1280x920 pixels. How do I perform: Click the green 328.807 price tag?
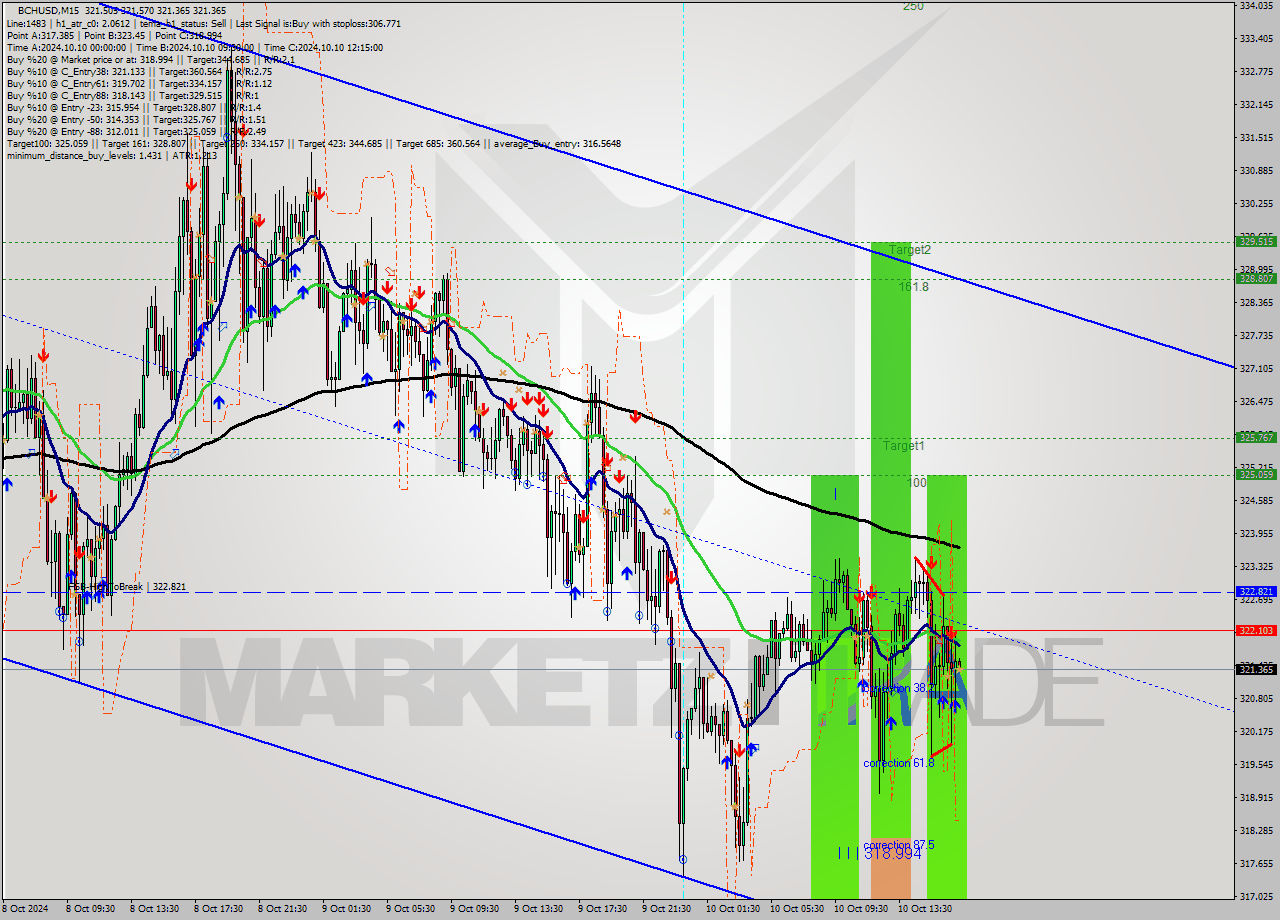click(x=1256, y=278)
